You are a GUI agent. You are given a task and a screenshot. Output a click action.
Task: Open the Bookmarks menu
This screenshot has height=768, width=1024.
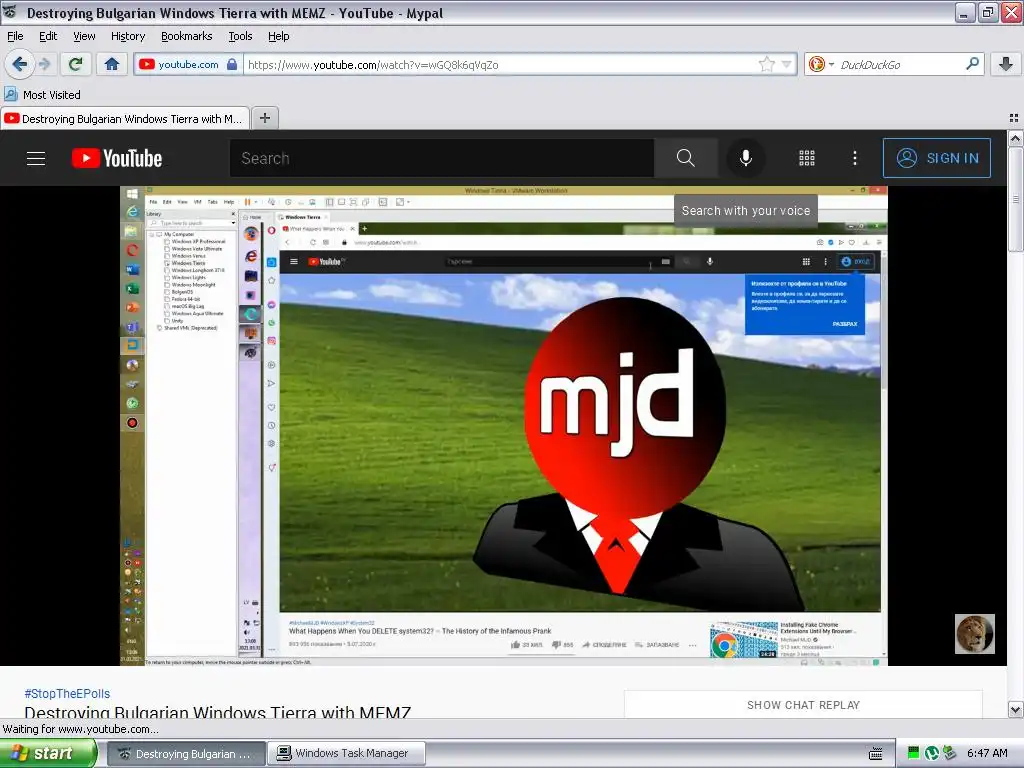click(x=187, y=37)
